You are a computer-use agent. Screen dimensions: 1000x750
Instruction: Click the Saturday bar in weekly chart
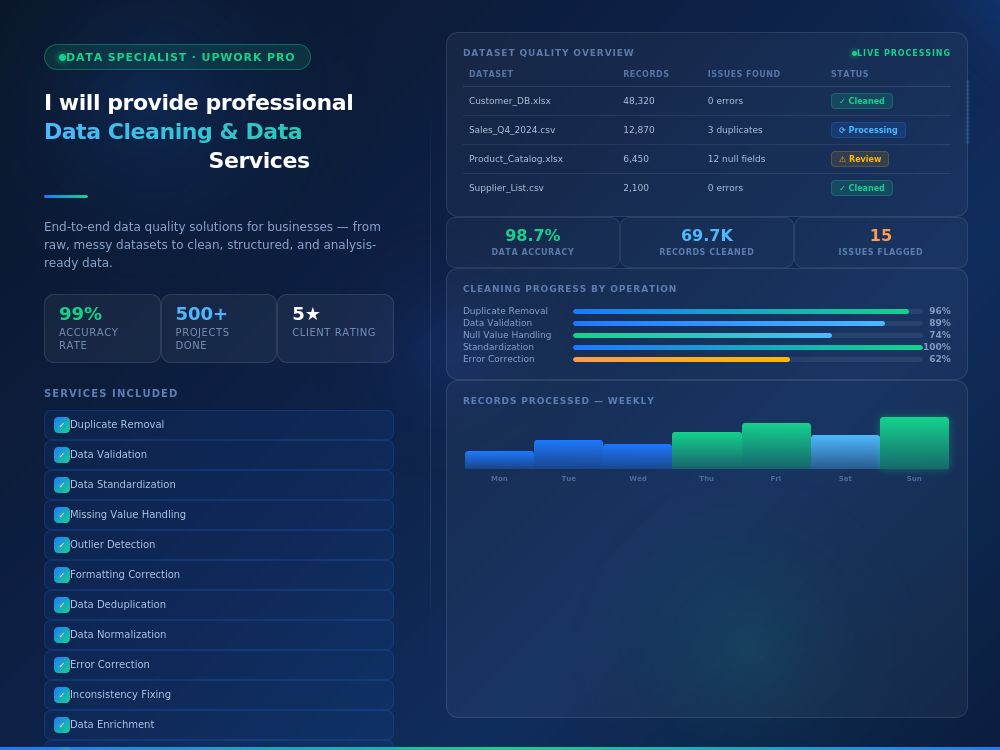(845, 452)
